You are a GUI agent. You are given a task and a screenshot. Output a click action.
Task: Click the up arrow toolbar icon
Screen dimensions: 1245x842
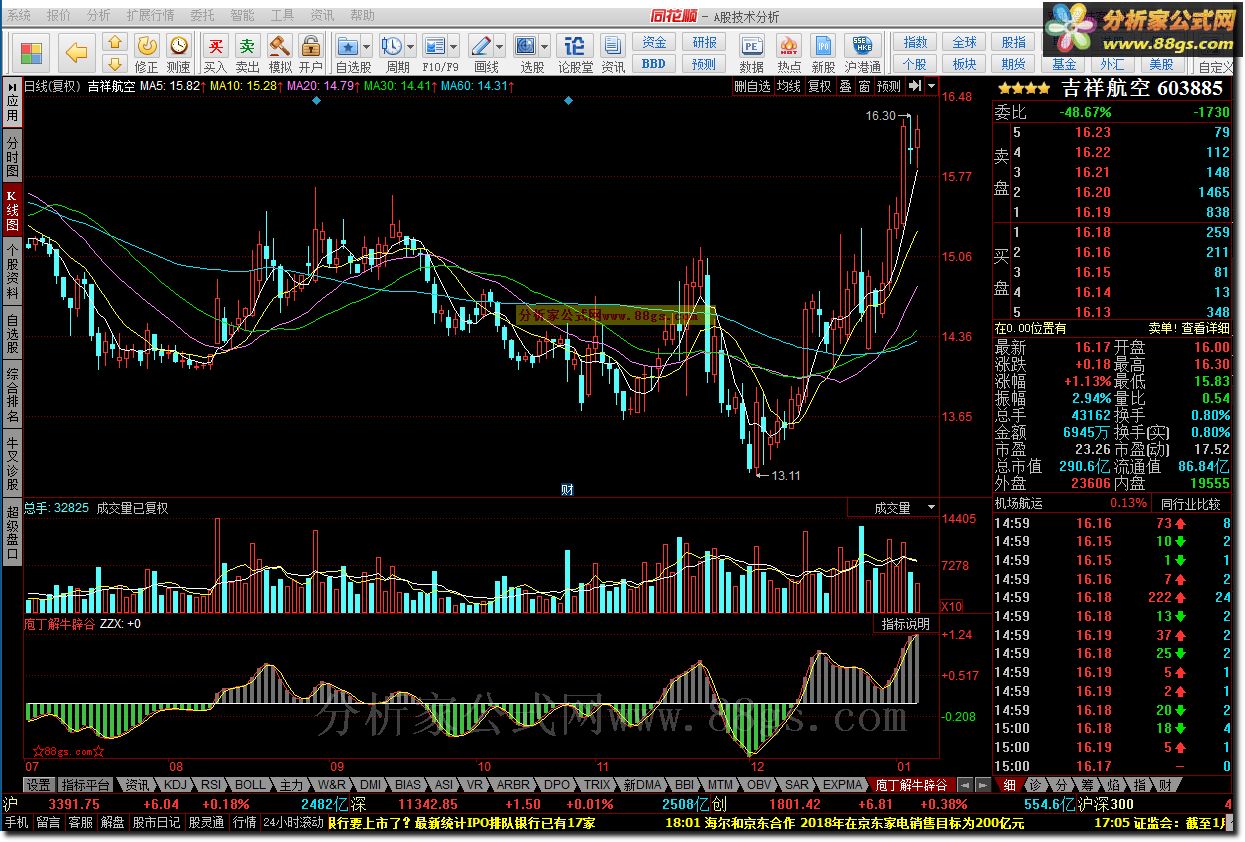pos(115,43)
